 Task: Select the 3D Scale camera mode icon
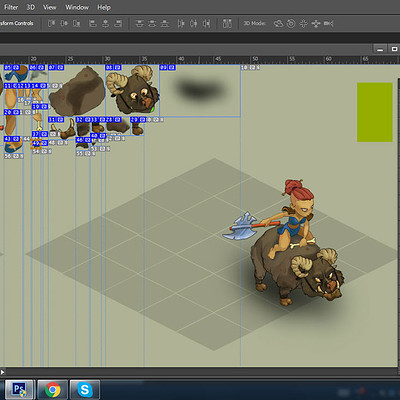point(328,23)
